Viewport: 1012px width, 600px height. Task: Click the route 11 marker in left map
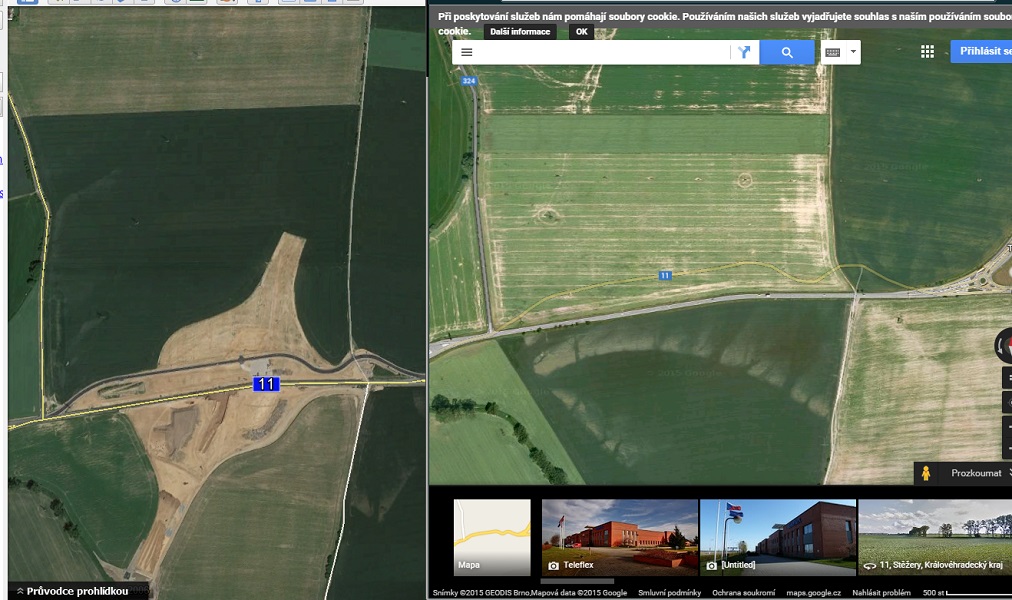[265, 384]
